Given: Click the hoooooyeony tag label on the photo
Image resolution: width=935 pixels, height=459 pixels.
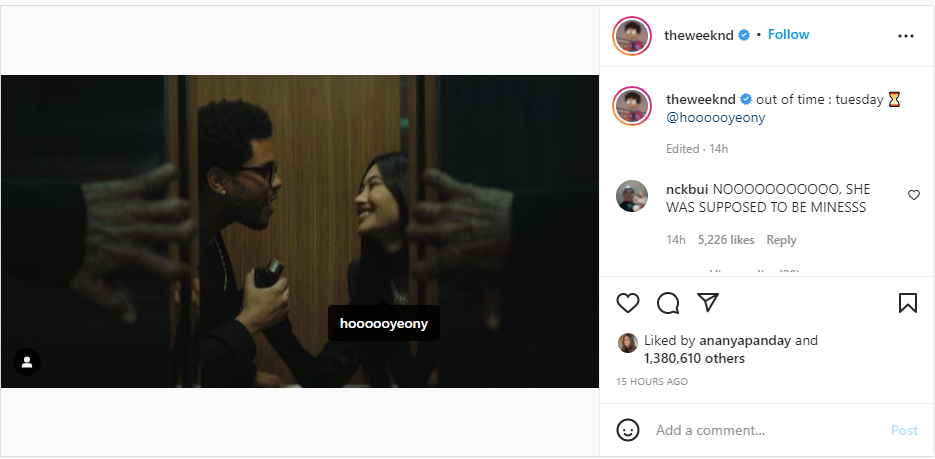Looking at the screenshot, I should point(384,324).
